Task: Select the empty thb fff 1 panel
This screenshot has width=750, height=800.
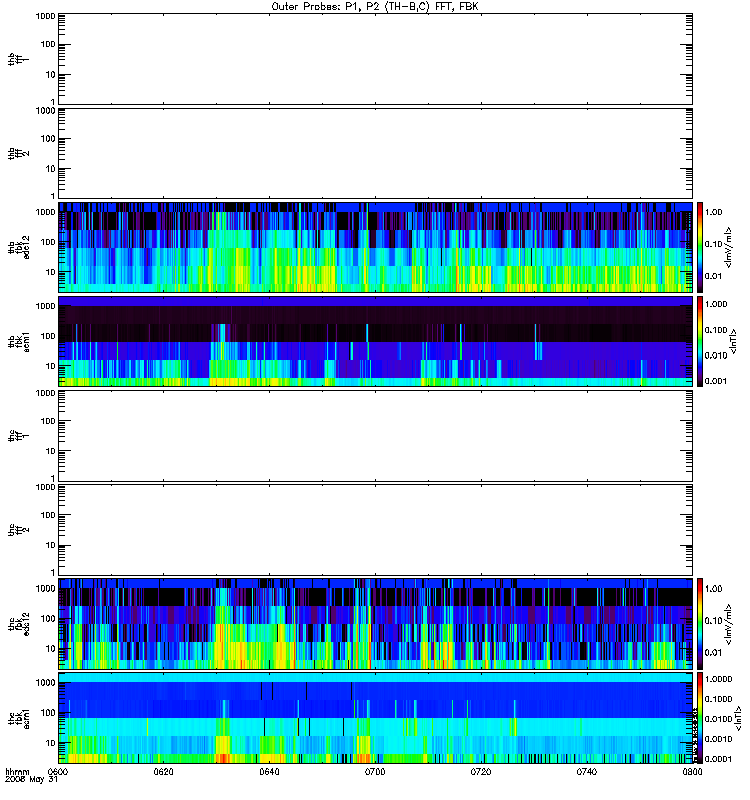Action: [375, 59]
